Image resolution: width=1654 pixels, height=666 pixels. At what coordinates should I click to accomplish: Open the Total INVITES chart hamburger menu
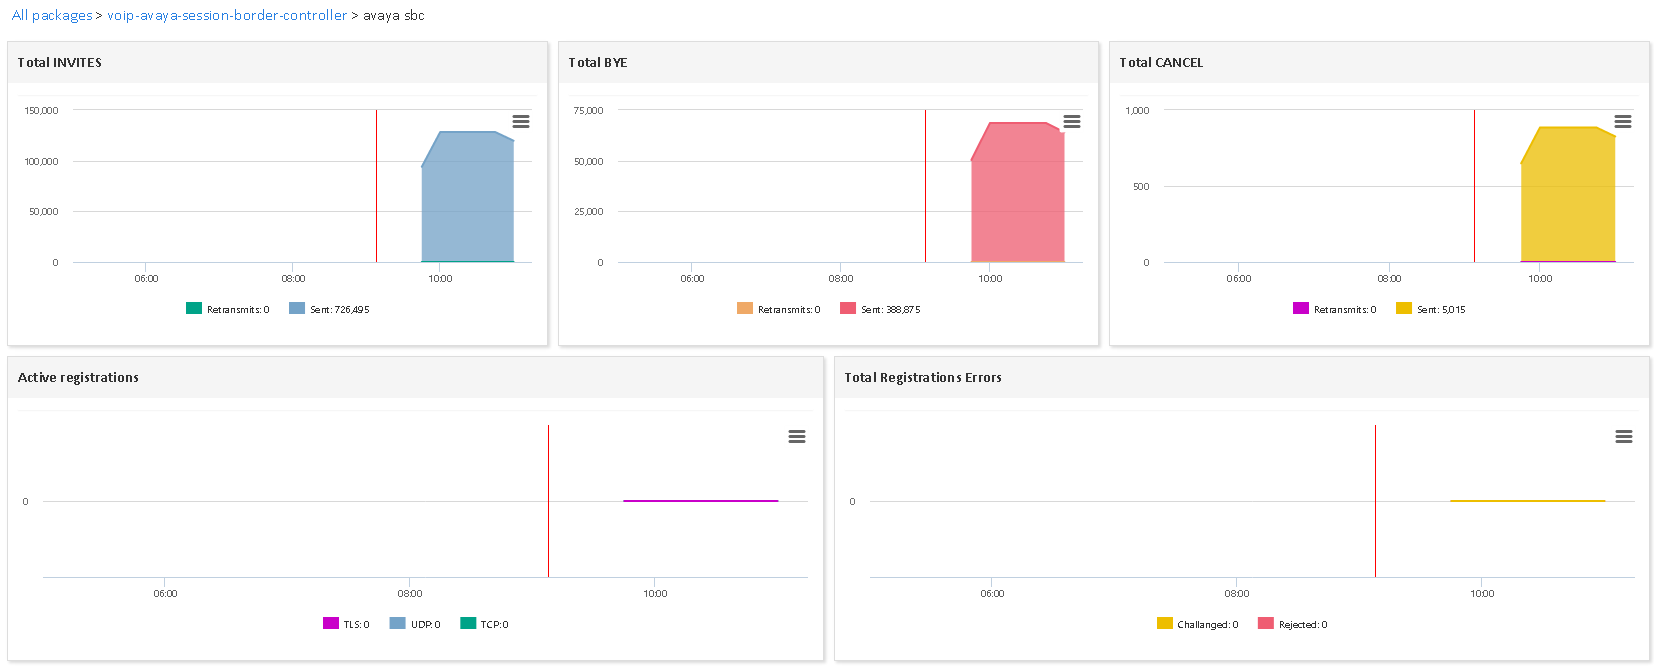click(x=520, y=121)
